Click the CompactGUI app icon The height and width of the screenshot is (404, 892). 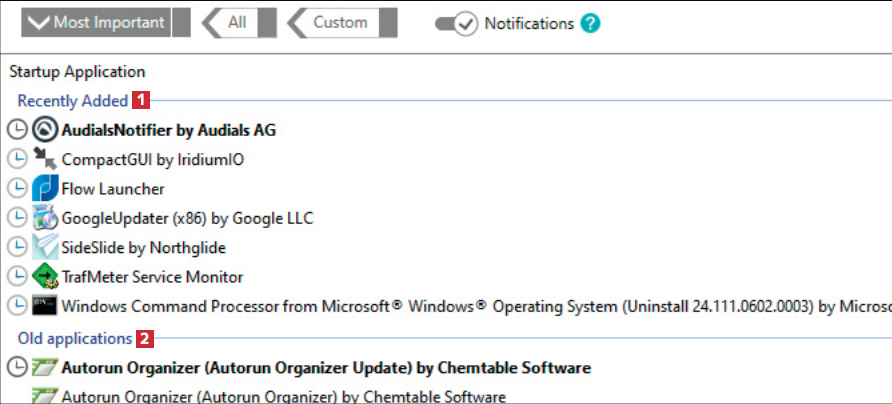click(x=45, y=158)
